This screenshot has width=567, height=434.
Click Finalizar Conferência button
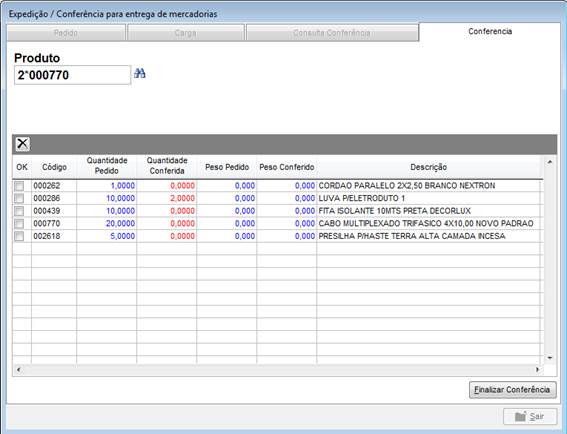coord(512,390)
